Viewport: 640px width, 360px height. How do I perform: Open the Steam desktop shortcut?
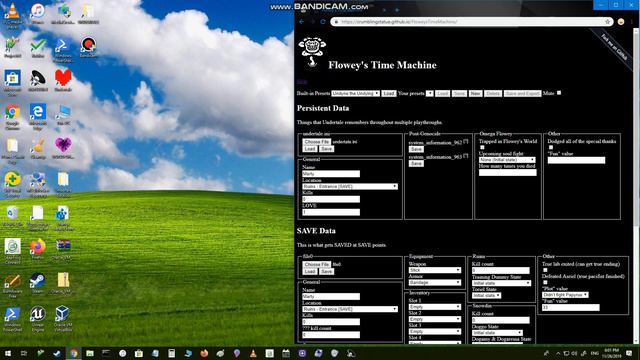coord(38,283)
